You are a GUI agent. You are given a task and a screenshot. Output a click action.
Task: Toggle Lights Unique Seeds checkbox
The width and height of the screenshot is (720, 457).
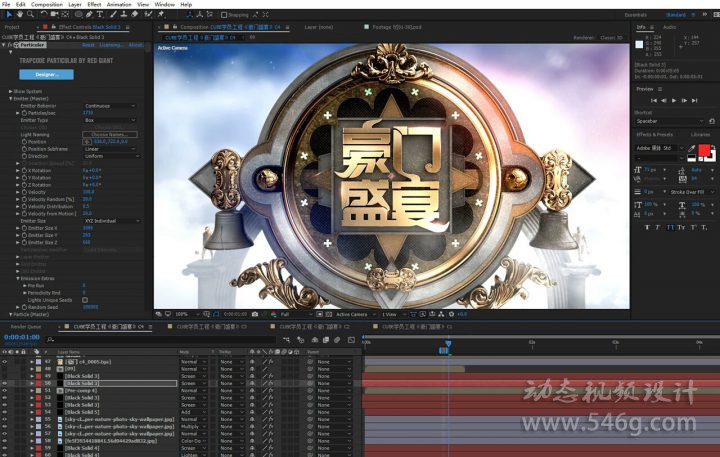tap(85, 299)
